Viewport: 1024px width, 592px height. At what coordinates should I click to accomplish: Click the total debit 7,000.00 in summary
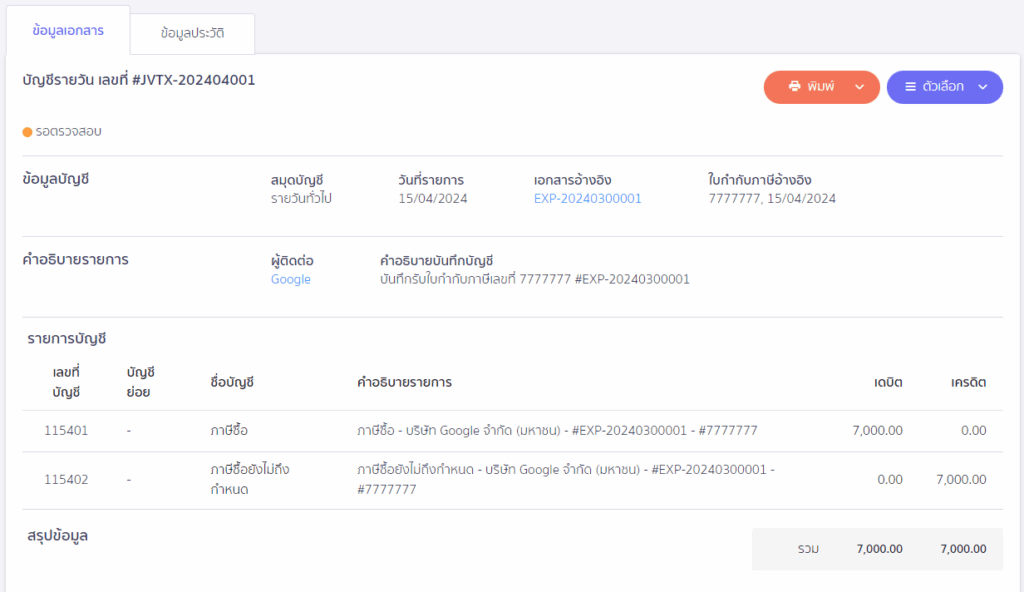[880, 550]
